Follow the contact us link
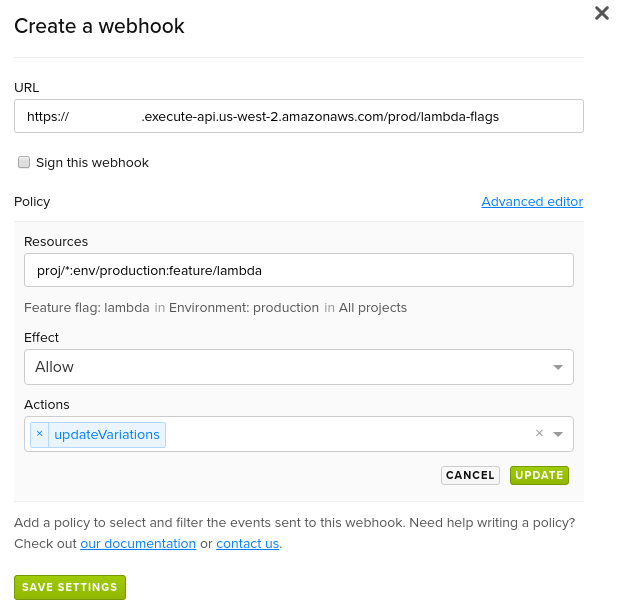The image size is (618, 615). pyautogui.click(x=247, y=544)
